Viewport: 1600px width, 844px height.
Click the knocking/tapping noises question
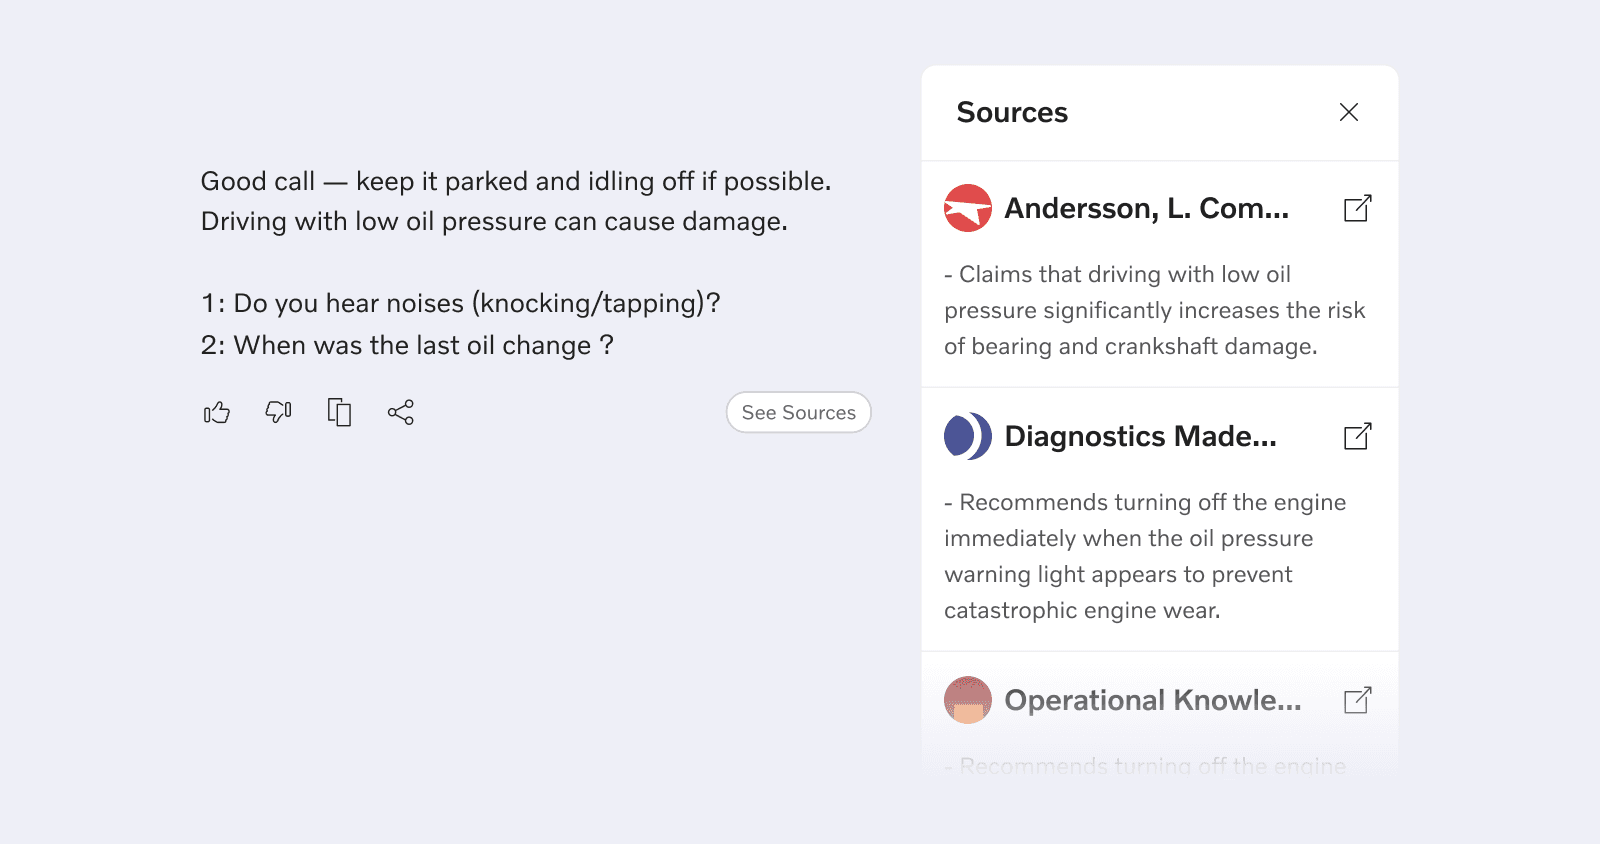pyautogui.click(x=461, y=303)
